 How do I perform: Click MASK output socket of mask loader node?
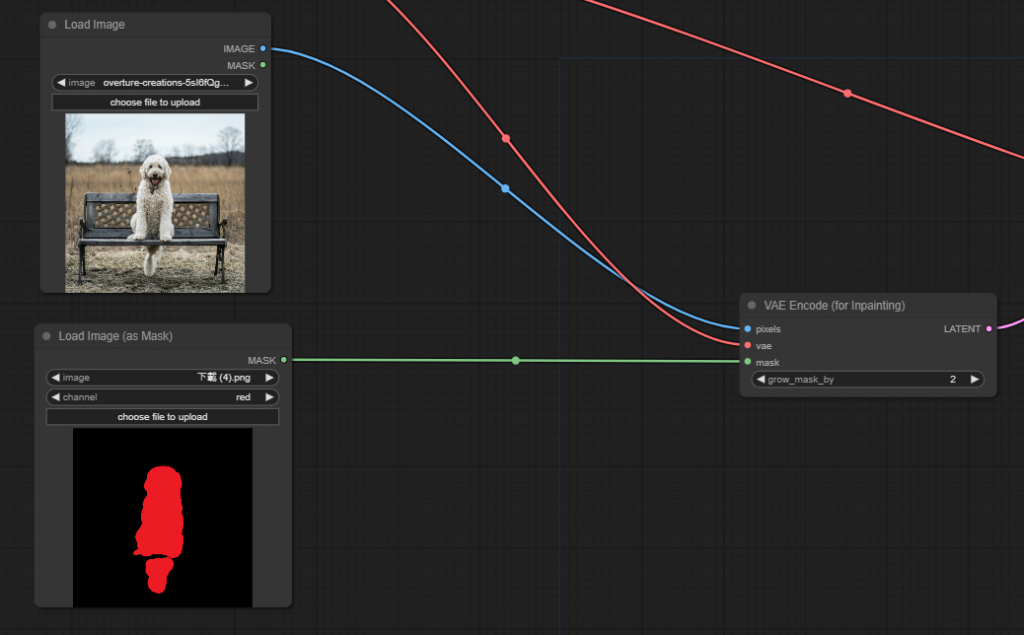click(x=283, y=360)
